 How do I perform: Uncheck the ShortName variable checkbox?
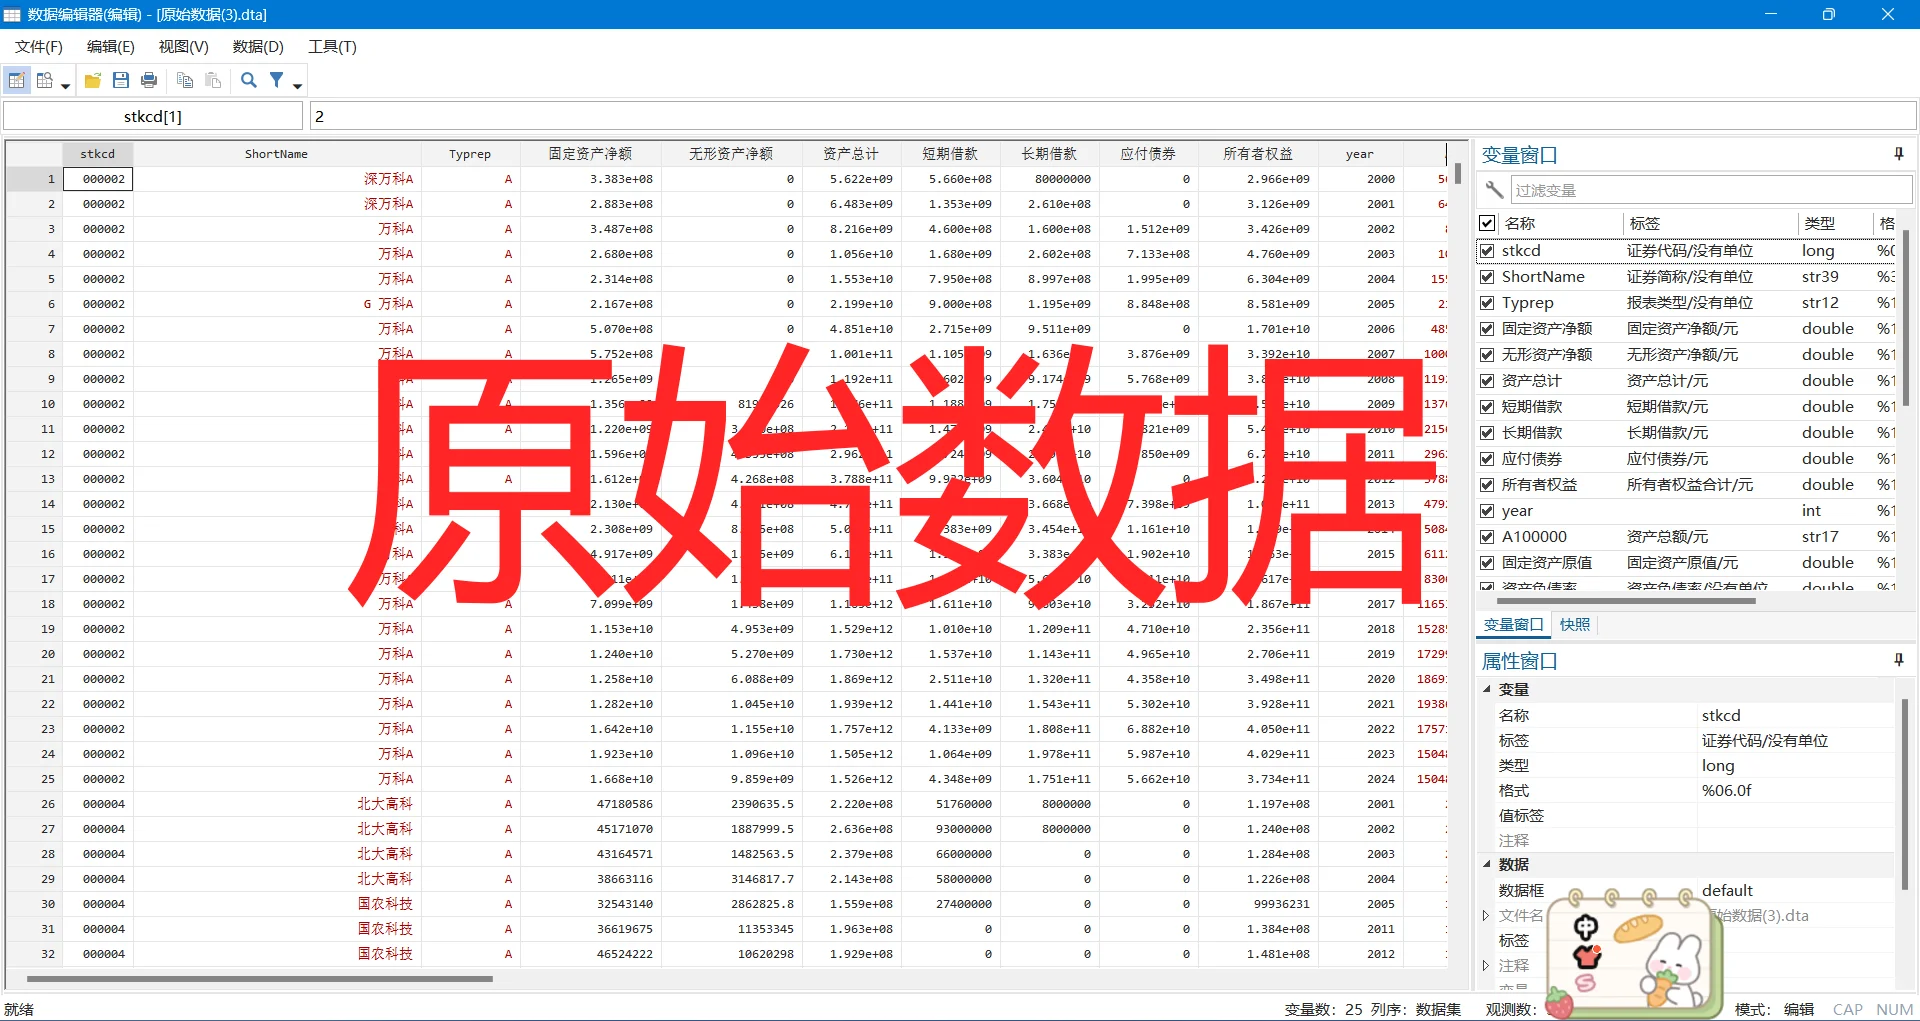[1487, 277]
